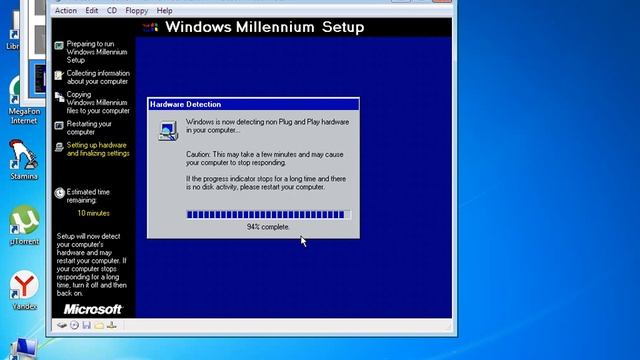Click 'Estimated time remaining' label
Viewport: 640px width, 360px height.
coord(88,196)
